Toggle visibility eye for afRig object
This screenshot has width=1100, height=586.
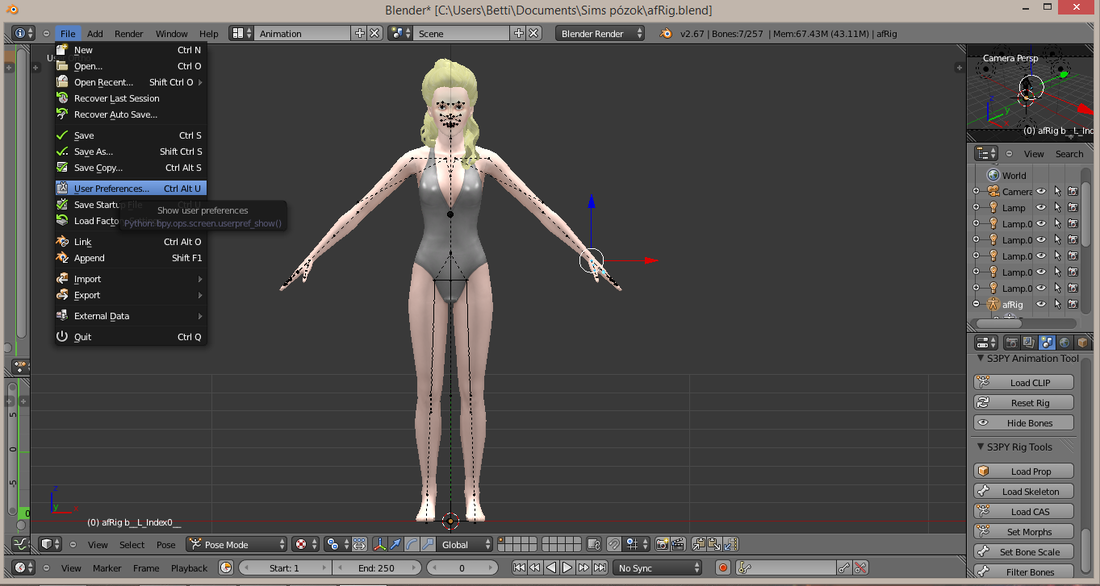[1041, 305]
